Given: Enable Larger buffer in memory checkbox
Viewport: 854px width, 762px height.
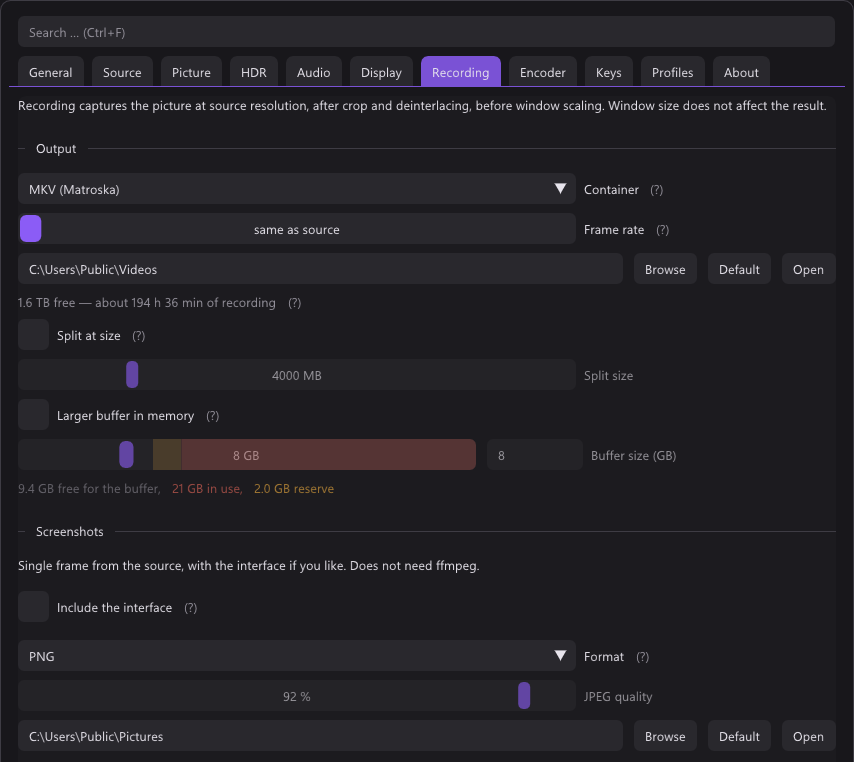Looking at the screenshot, I should 34,415.
